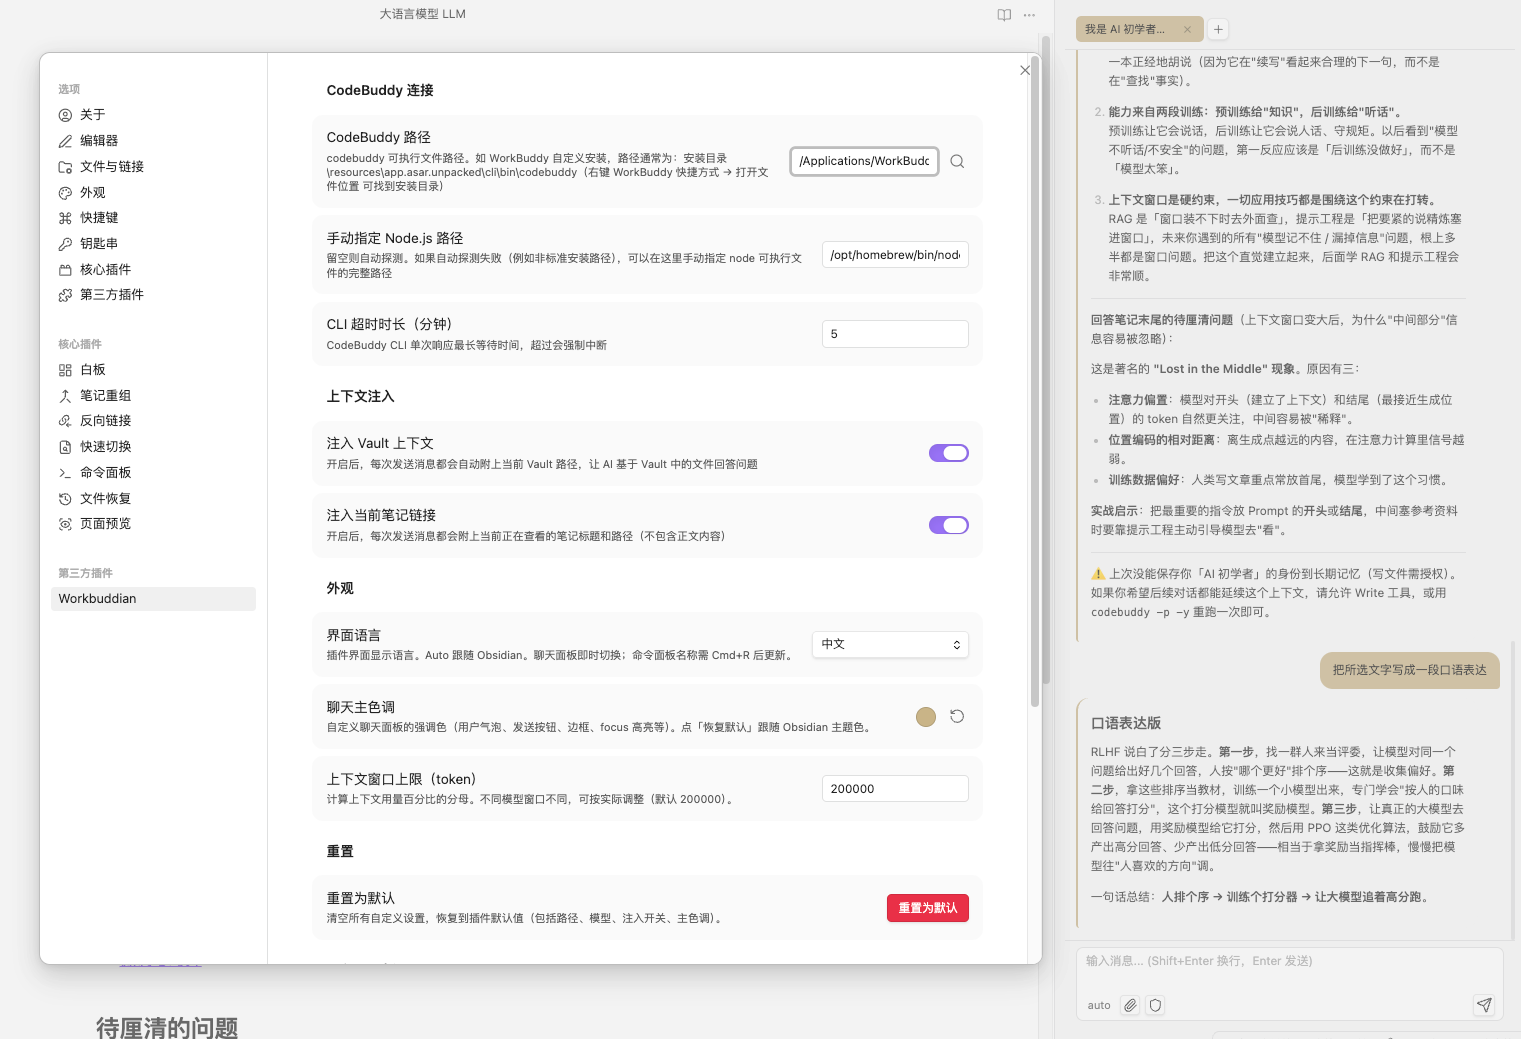Screen dimensions: 1521x1039
Task: Click the 手动指定 Node.js 路径 input field
Action: (895, 255)
